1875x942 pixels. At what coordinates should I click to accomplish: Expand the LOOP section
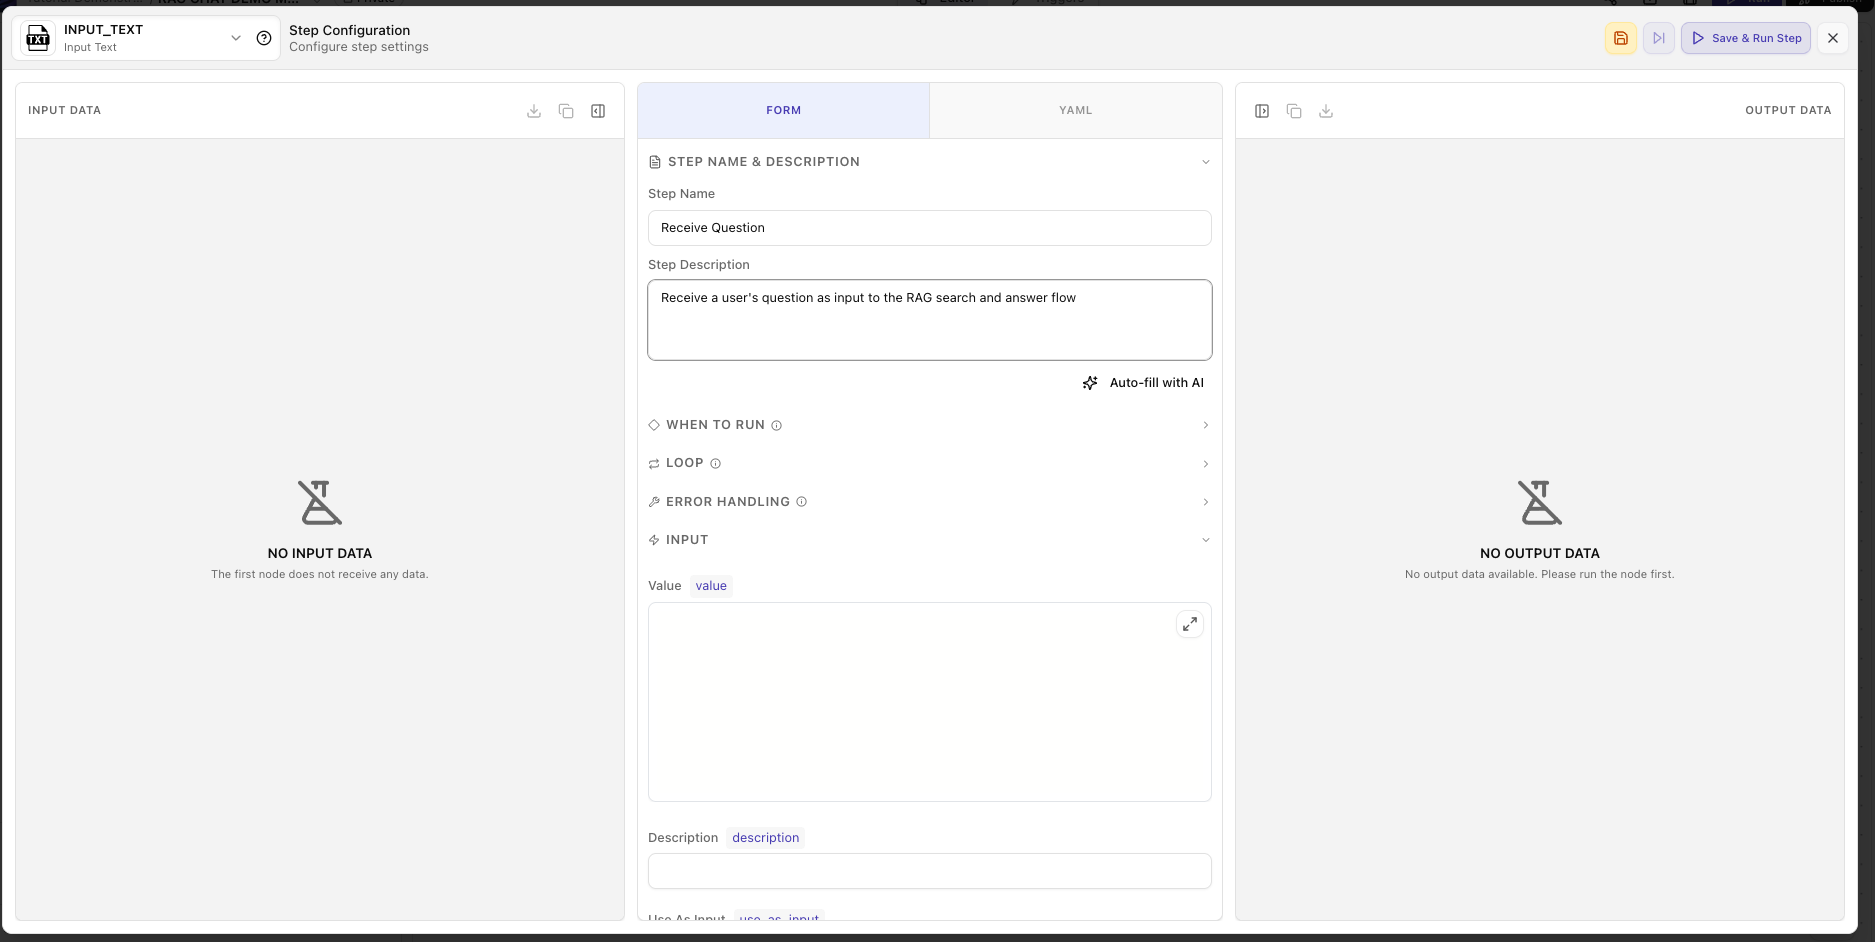click(1206, 464)
